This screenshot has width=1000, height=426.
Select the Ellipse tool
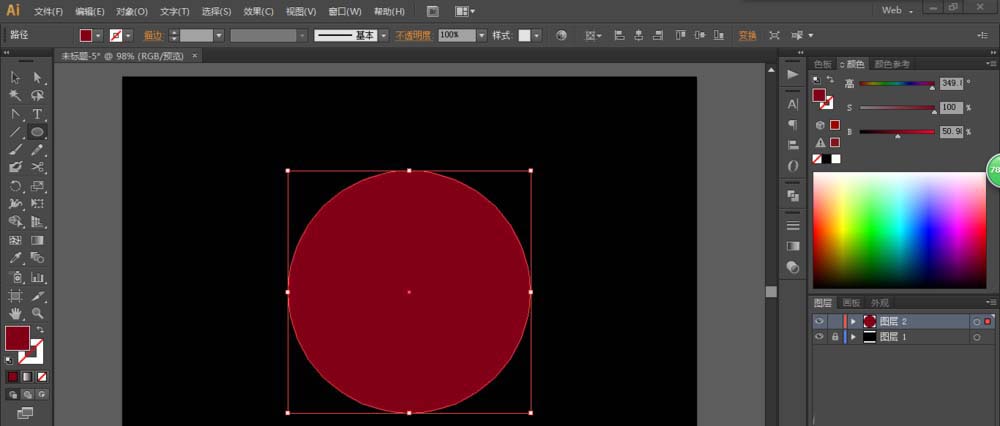38,132
